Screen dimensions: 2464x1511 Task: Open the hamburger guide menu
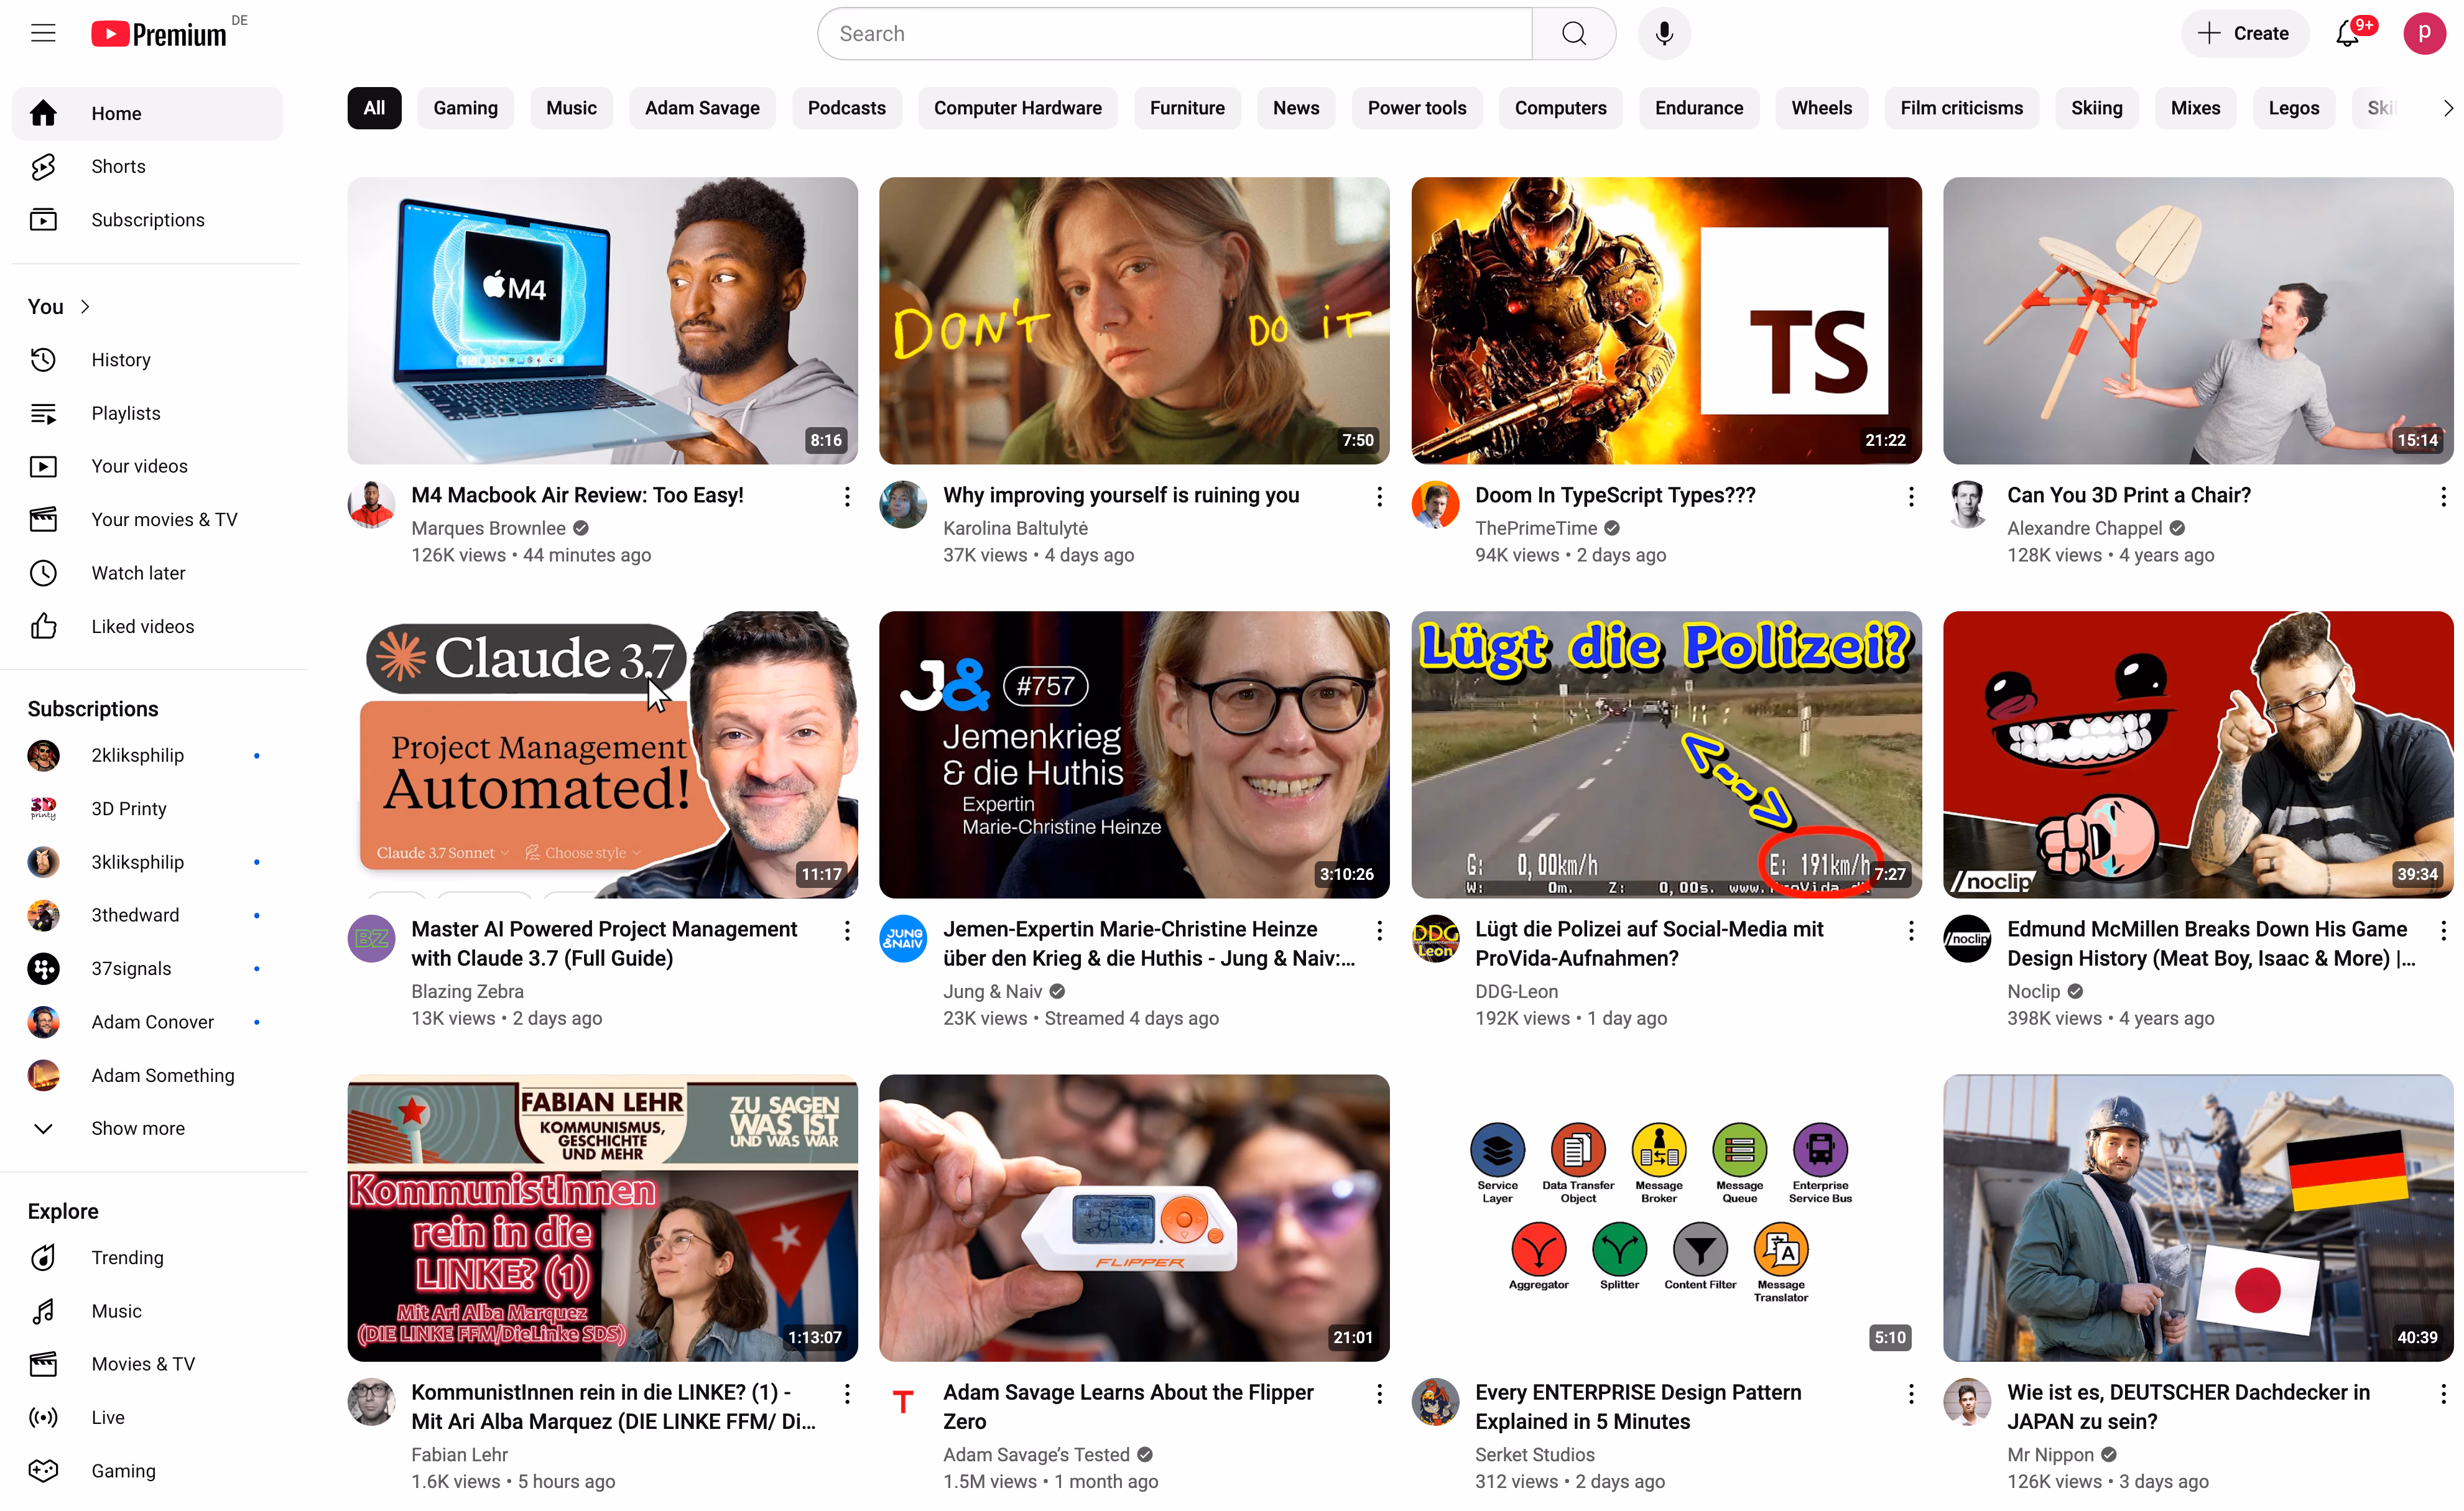[x=43, y=33]
